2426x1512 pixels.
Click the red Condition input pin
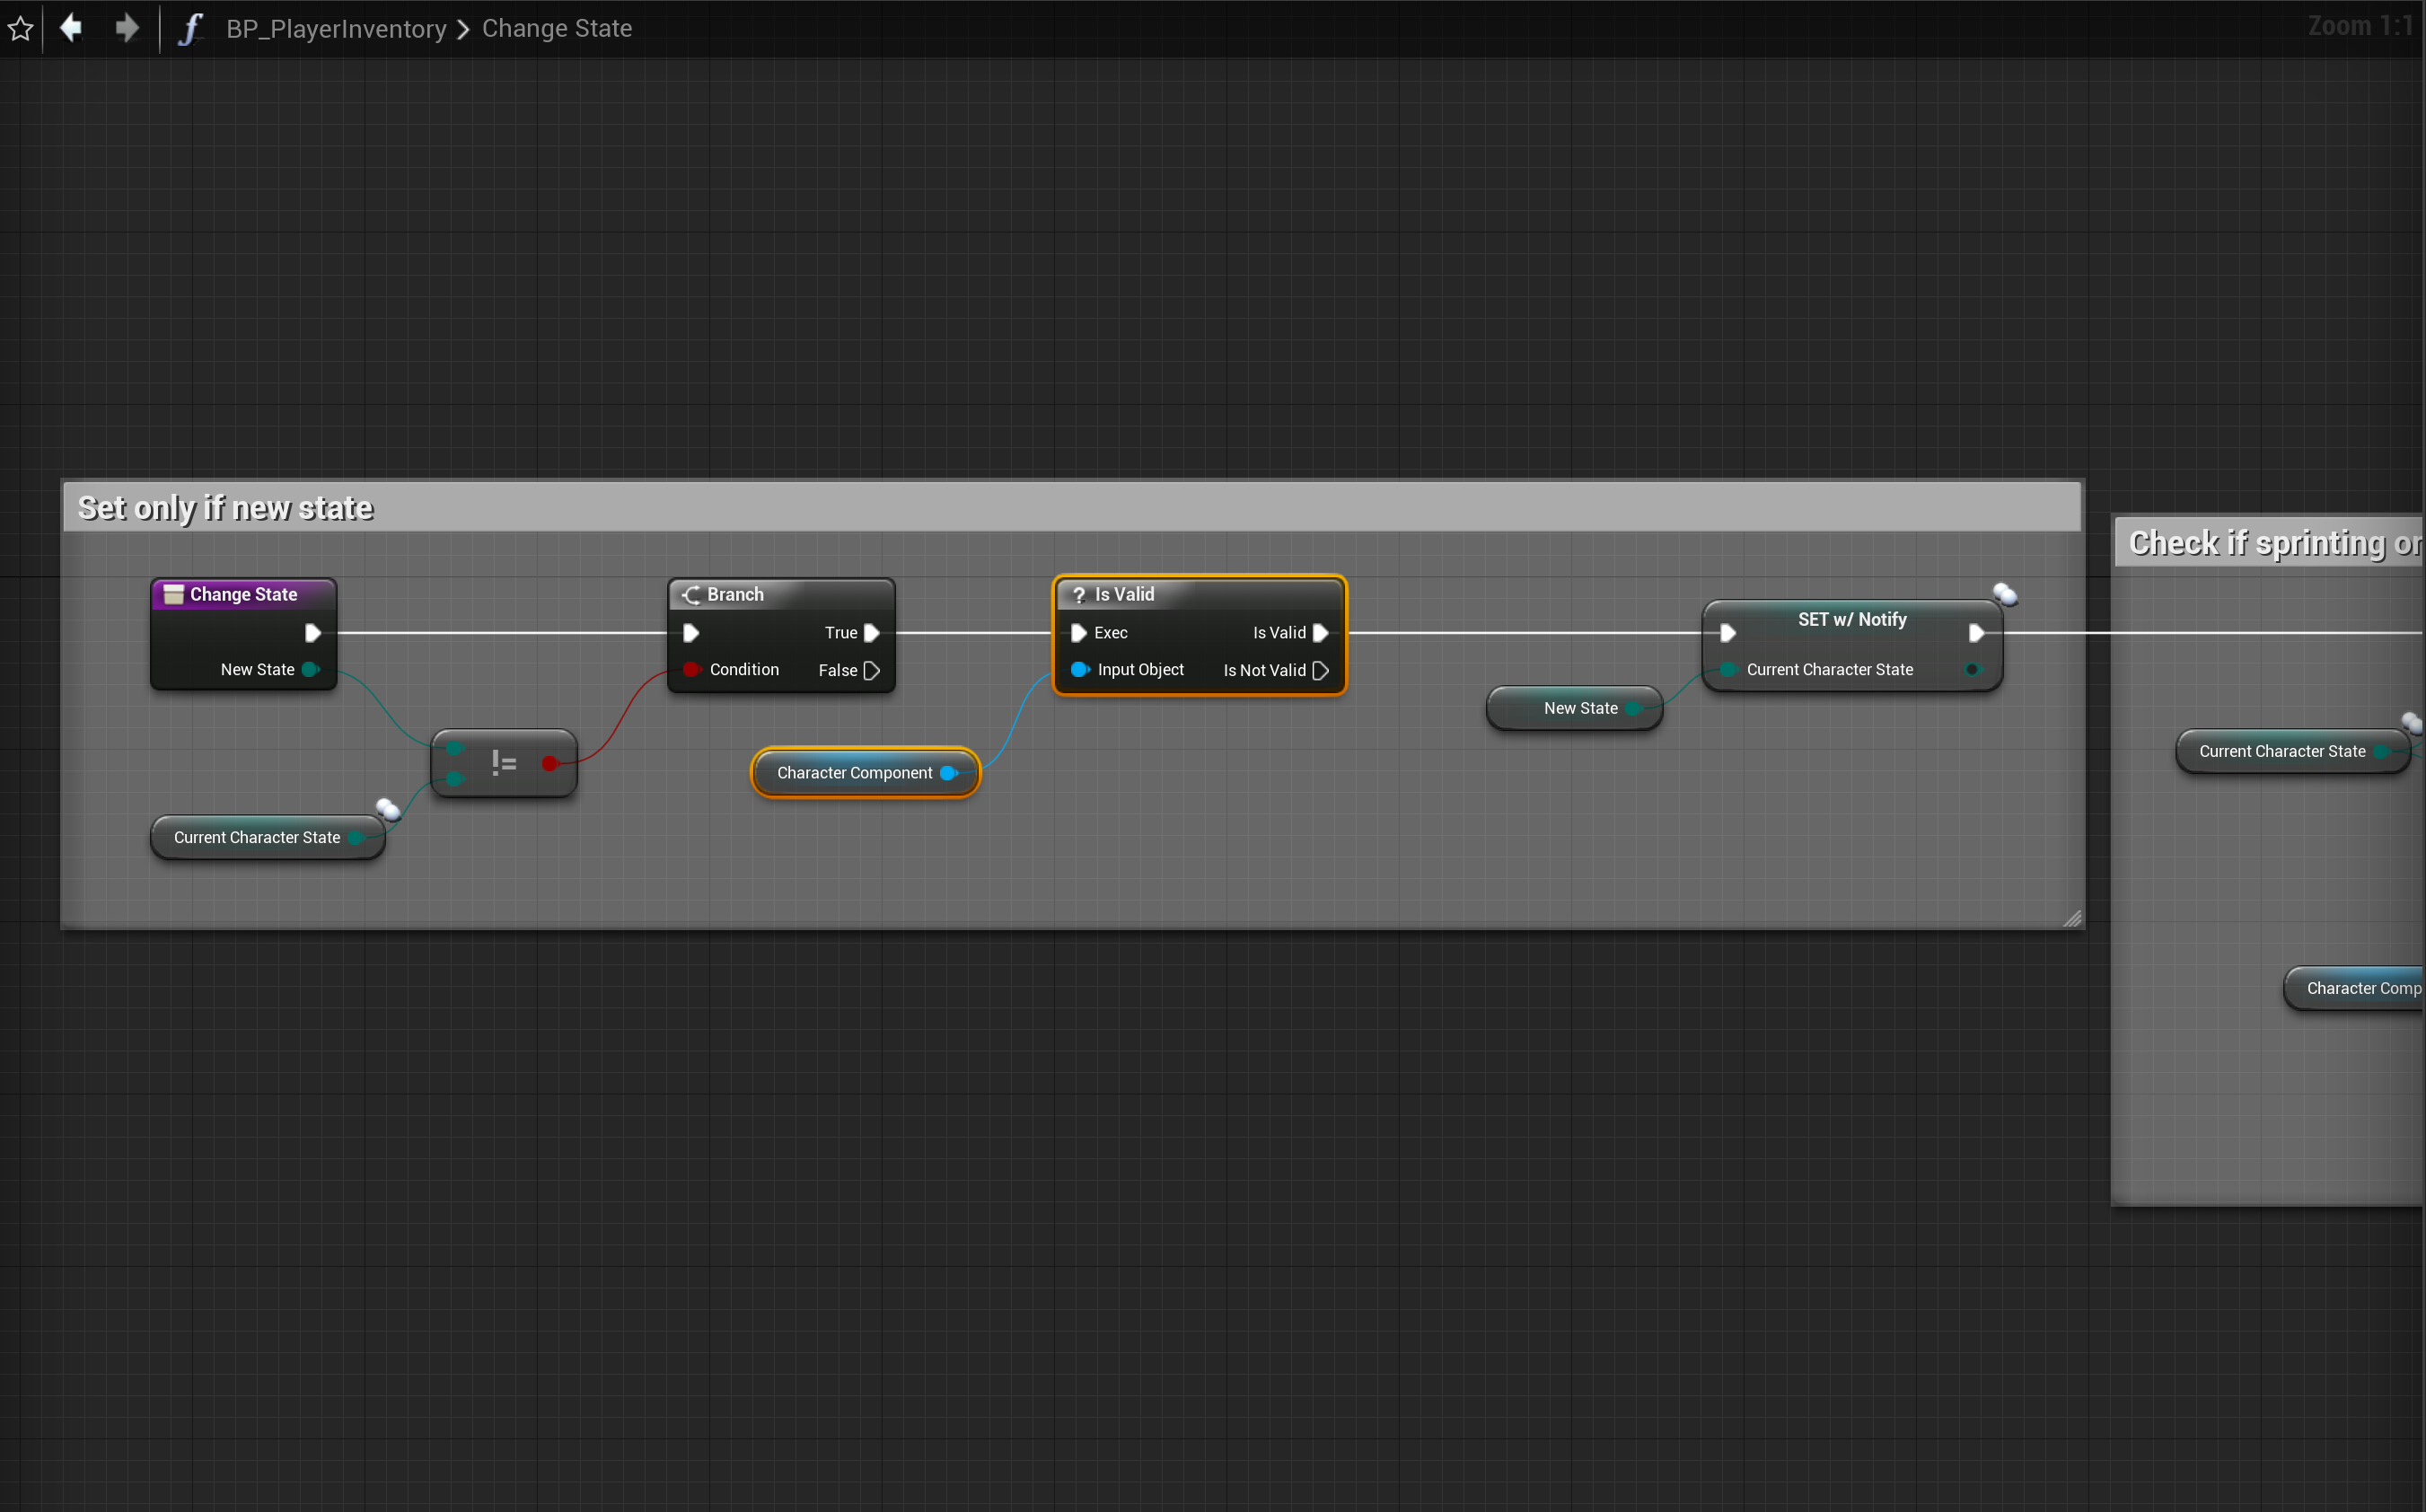click(x=691, y=670)
